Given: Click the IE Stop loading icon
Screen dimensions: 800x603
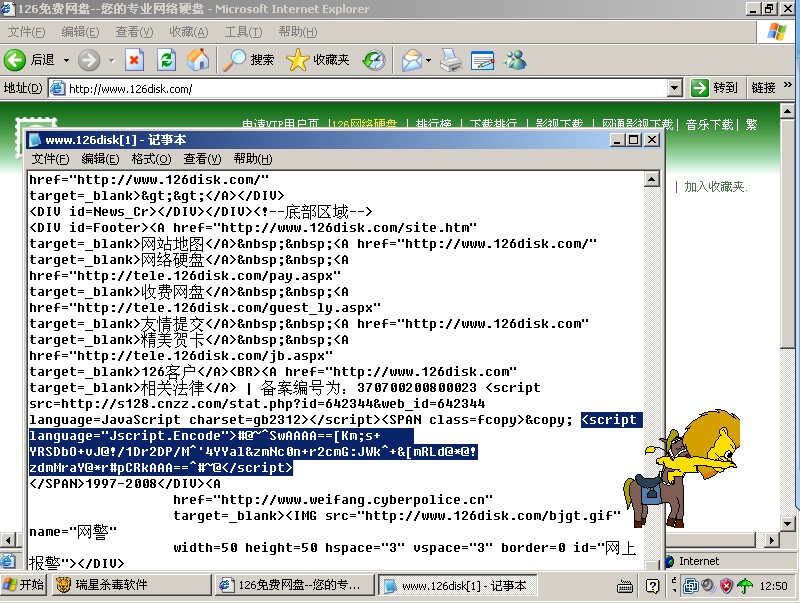Looking at the screenshot, I should [x=134, y=60].
